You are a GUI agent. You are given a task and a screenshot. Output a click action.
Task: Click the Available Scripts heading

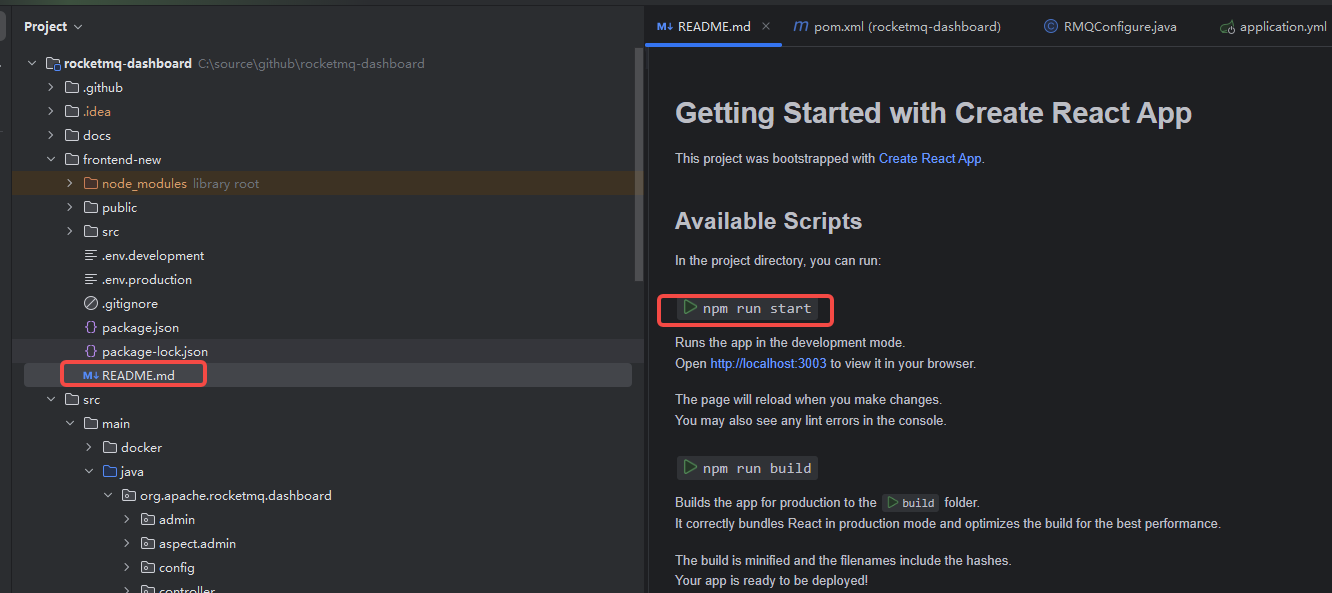pyautogui.click(x=768, y=221)
